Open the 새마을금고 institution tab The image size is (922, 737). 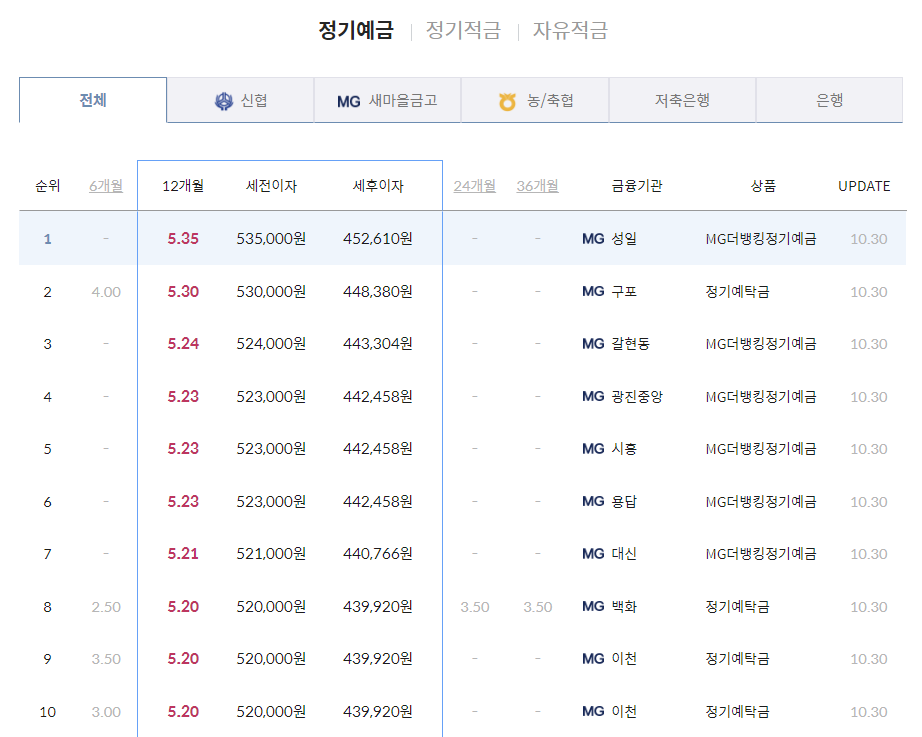(387, 100)
